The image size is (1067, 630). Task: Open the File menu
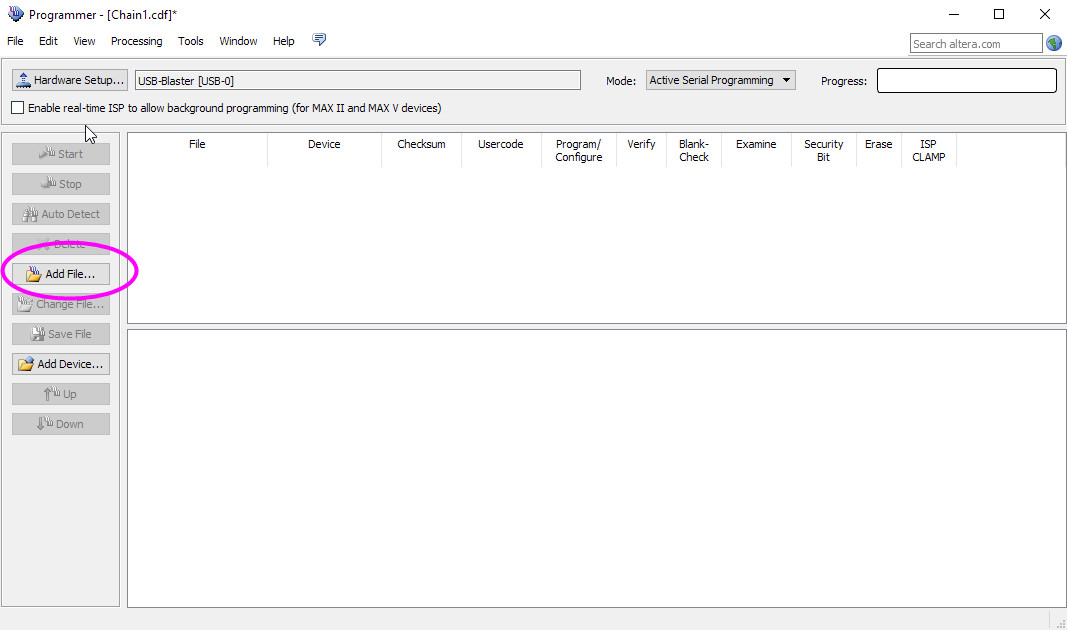tap(15, 41)
